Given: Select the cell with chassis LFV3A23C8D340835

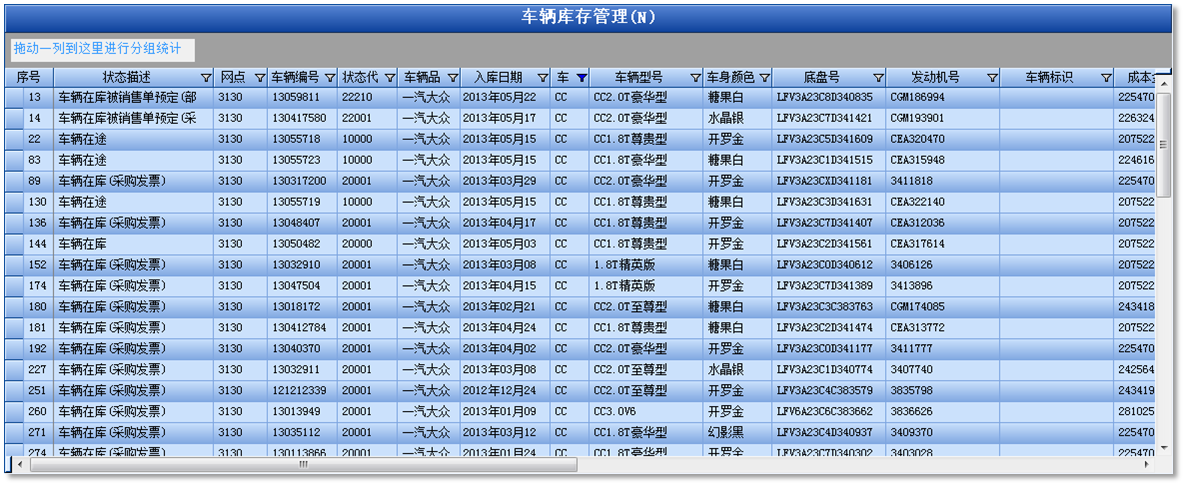Looking at the screenshot, I should click(x=824, y=98).
